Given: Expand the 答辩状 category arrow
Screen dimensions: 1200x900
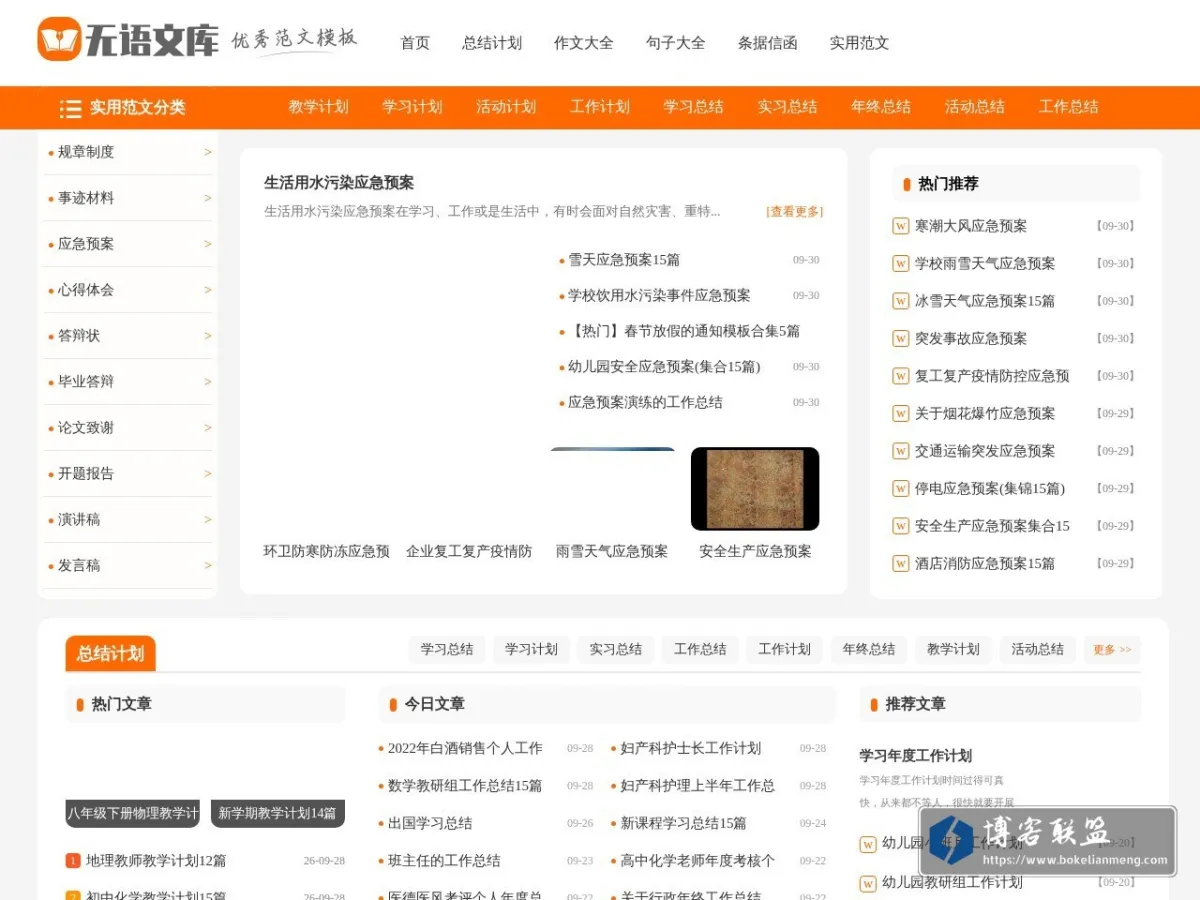Looking at the screenshot, I should pos(208,336).
